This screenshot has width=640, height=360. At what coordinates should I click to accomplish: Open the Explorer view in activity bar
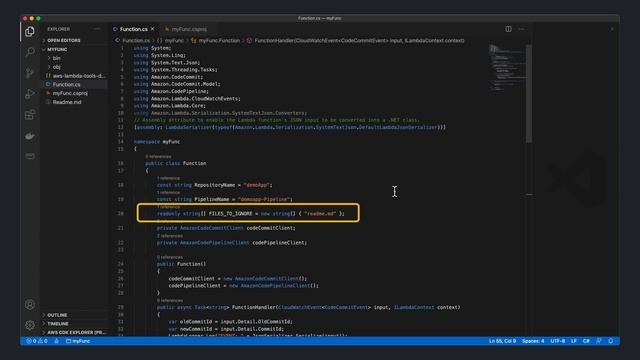click(x=30, y=31)
